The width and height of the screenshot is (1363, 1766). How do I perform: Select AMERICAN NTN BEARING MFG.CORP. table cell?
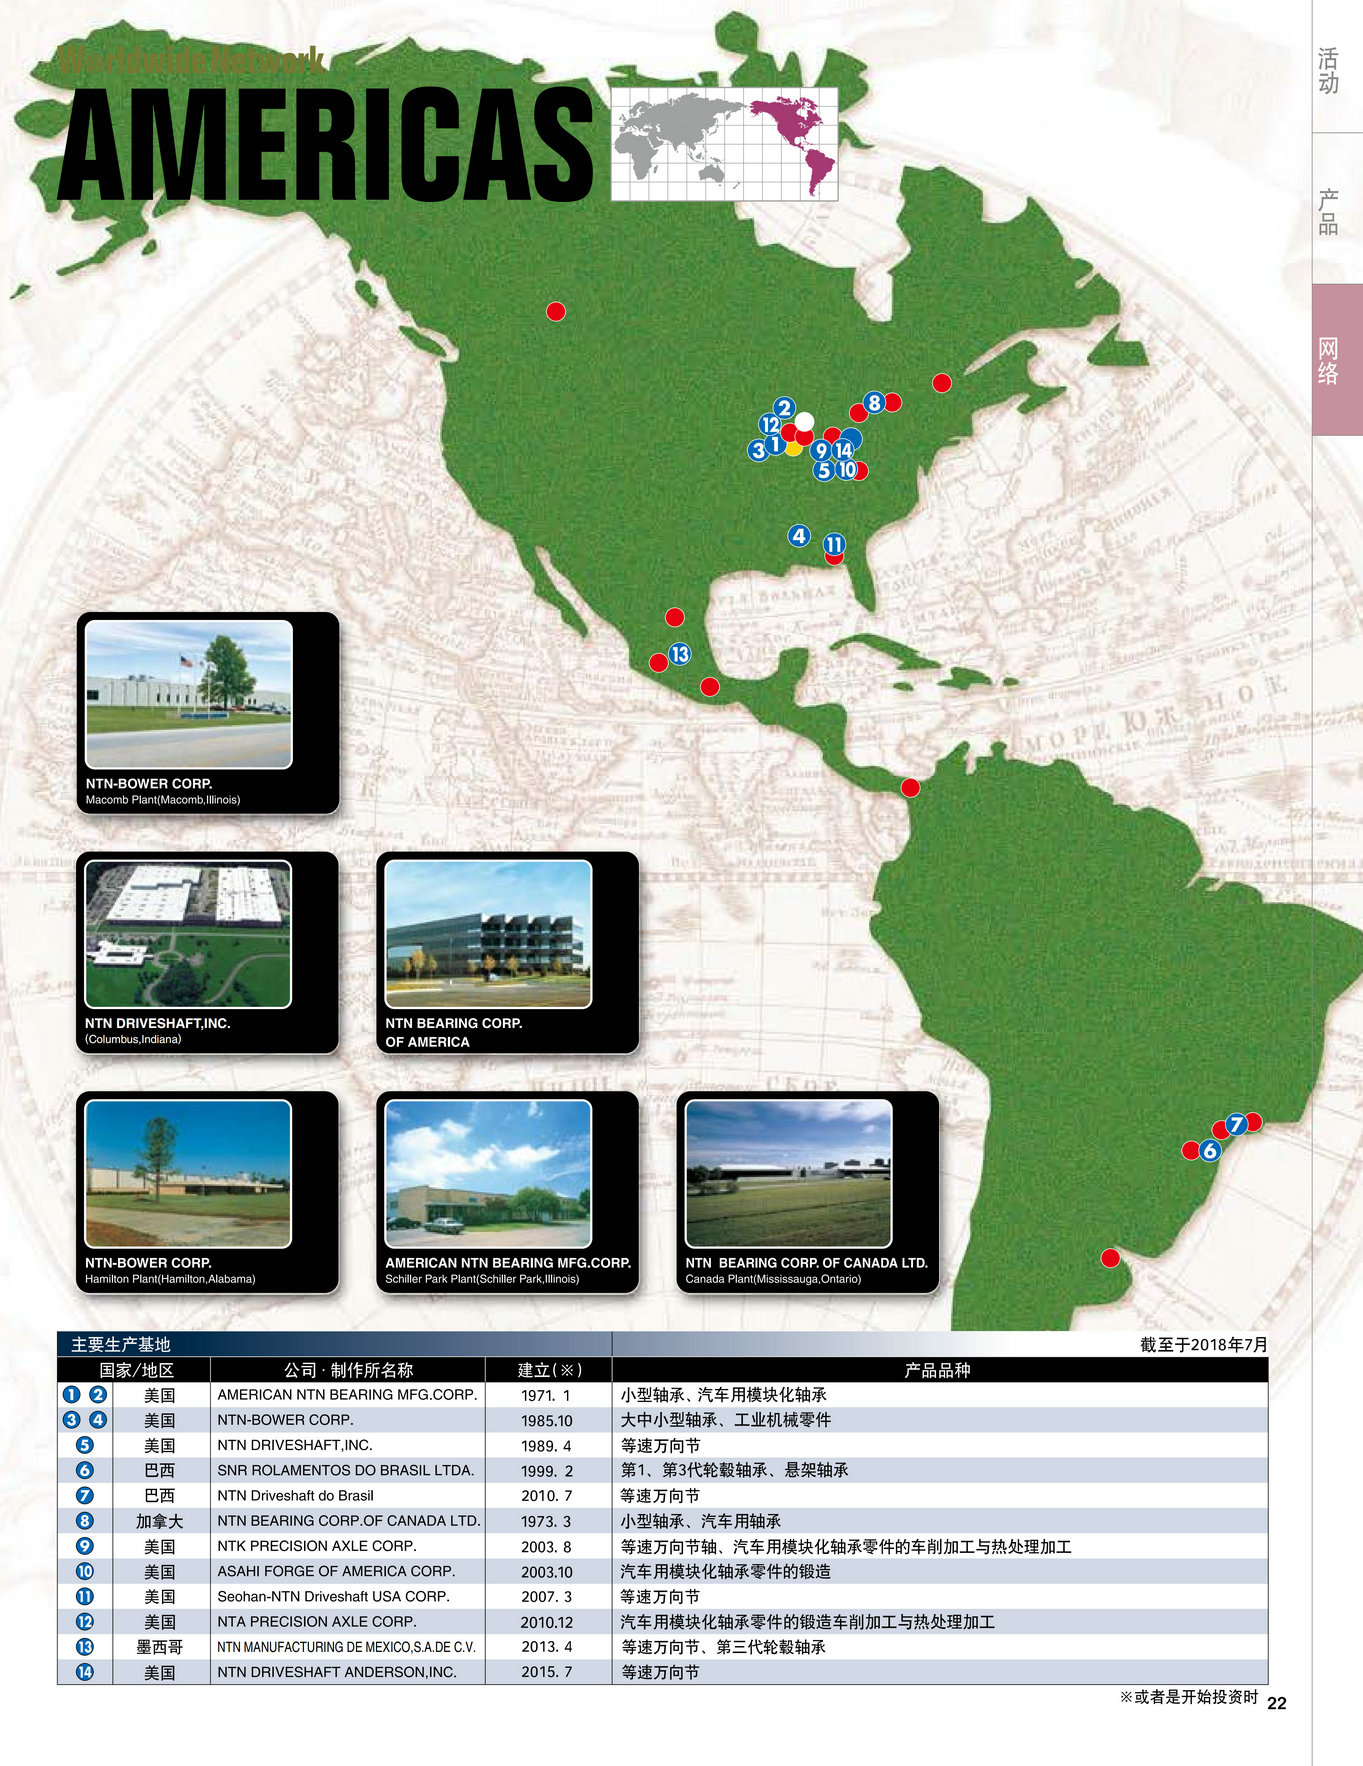click(347, 1395)
